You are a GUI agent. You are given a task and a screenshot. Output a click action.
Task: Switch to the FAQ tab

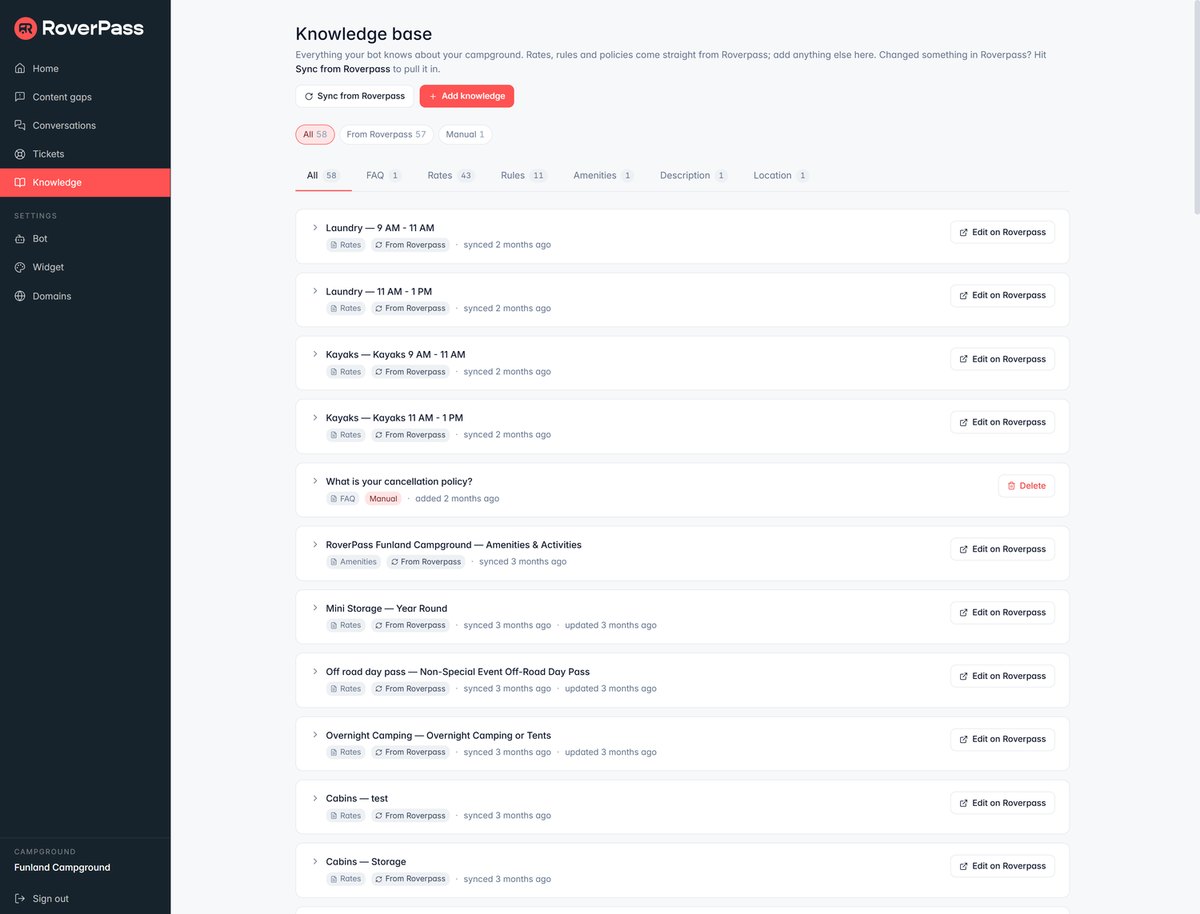[383, 175]
